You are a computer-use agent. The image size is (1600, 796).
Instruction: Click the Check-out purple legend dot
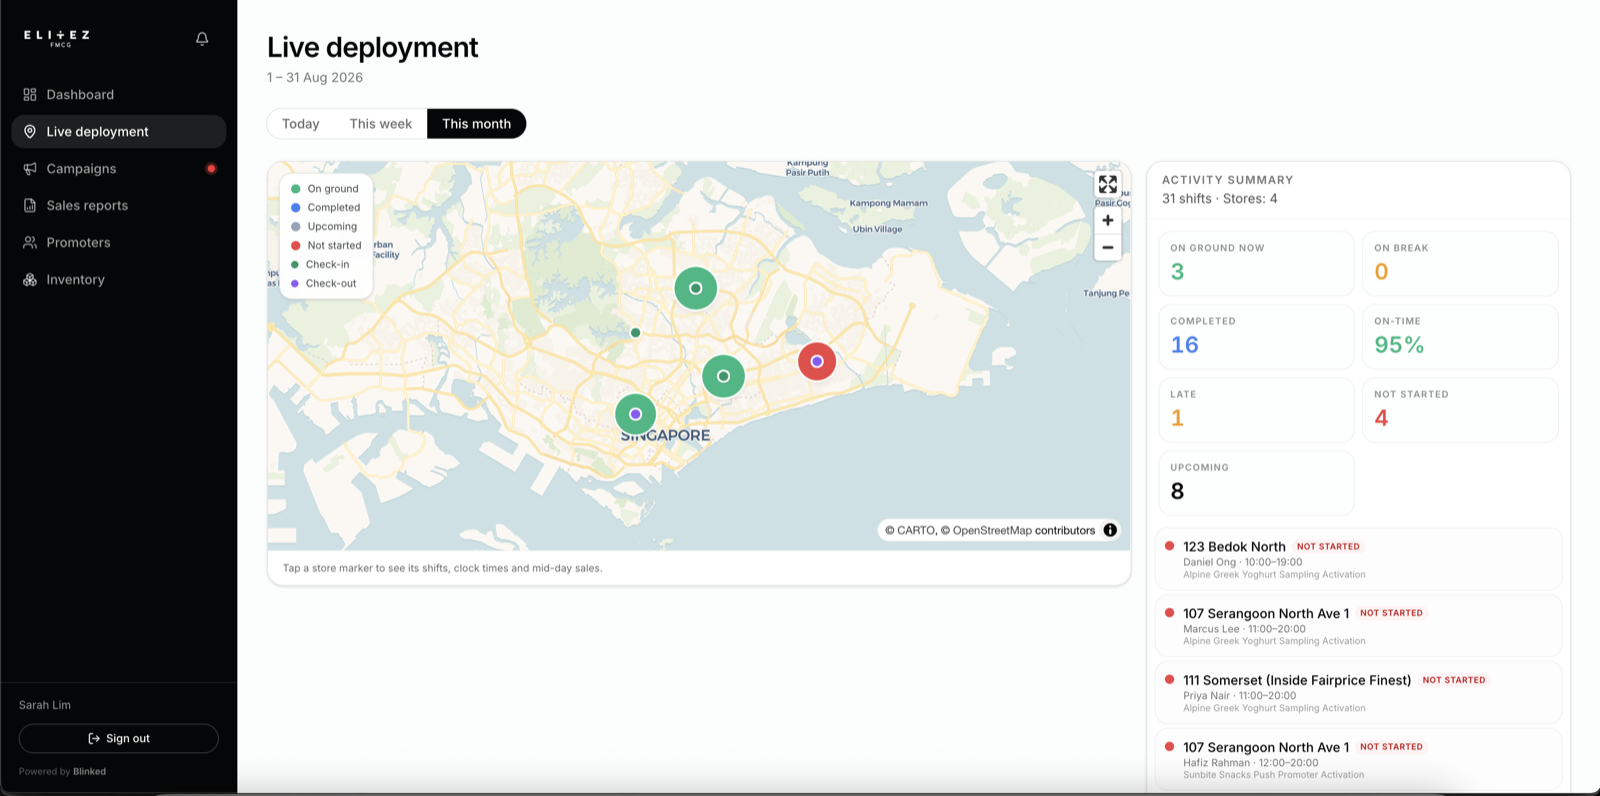(295, 283)
